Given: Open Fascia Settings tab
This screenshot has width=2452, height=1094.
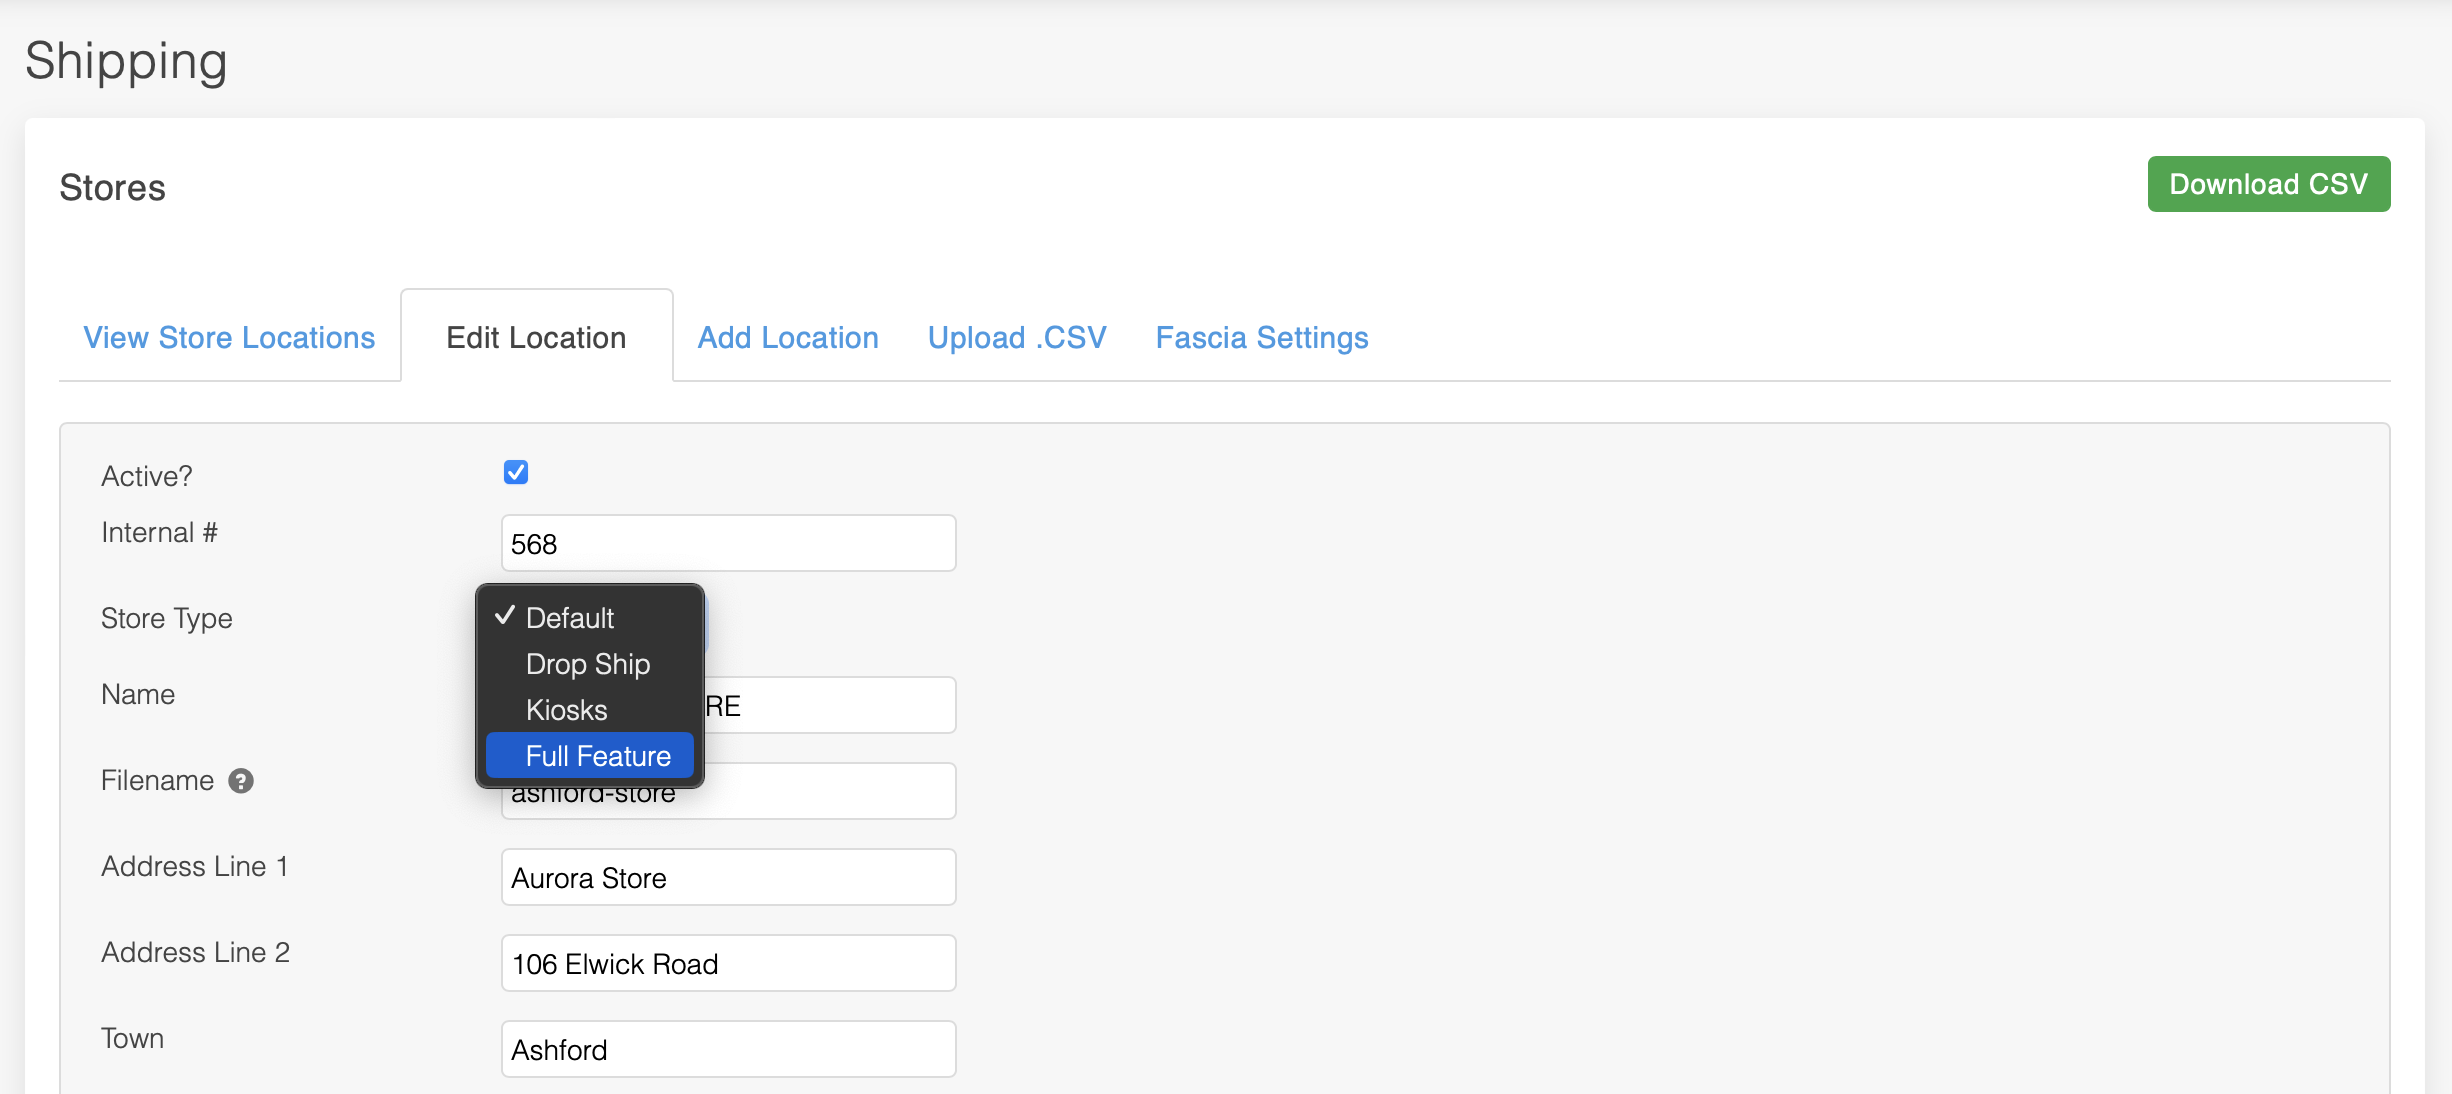Looking at the screenshot, I should [x=1262, y=338].
